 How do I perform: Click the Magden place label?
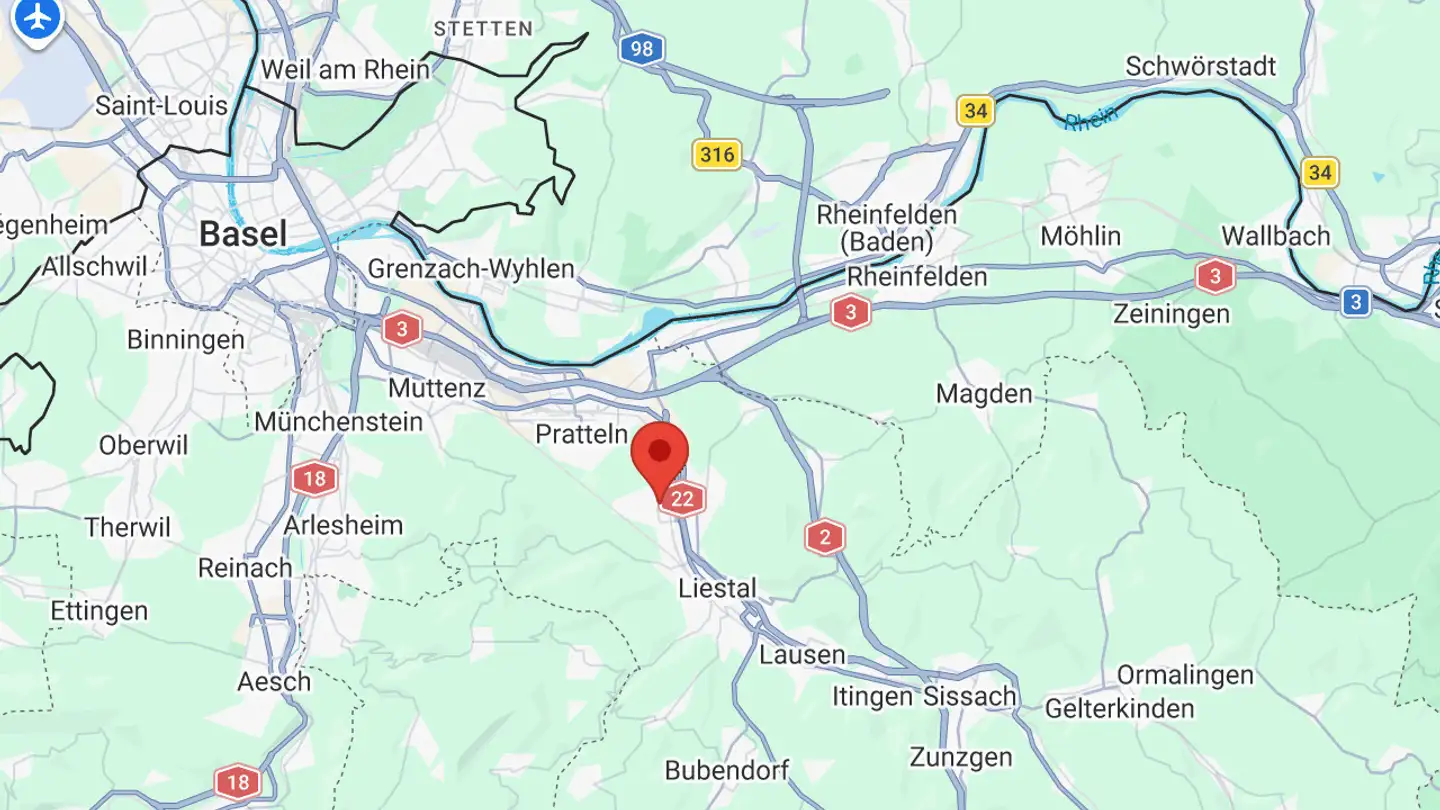(984, 394)
